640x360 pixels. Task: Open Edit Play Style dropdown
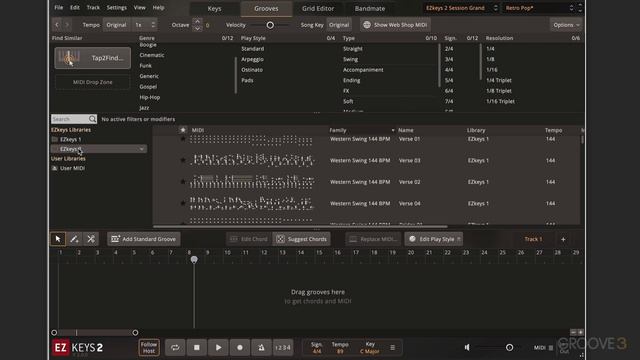click(x=433, y=239)
